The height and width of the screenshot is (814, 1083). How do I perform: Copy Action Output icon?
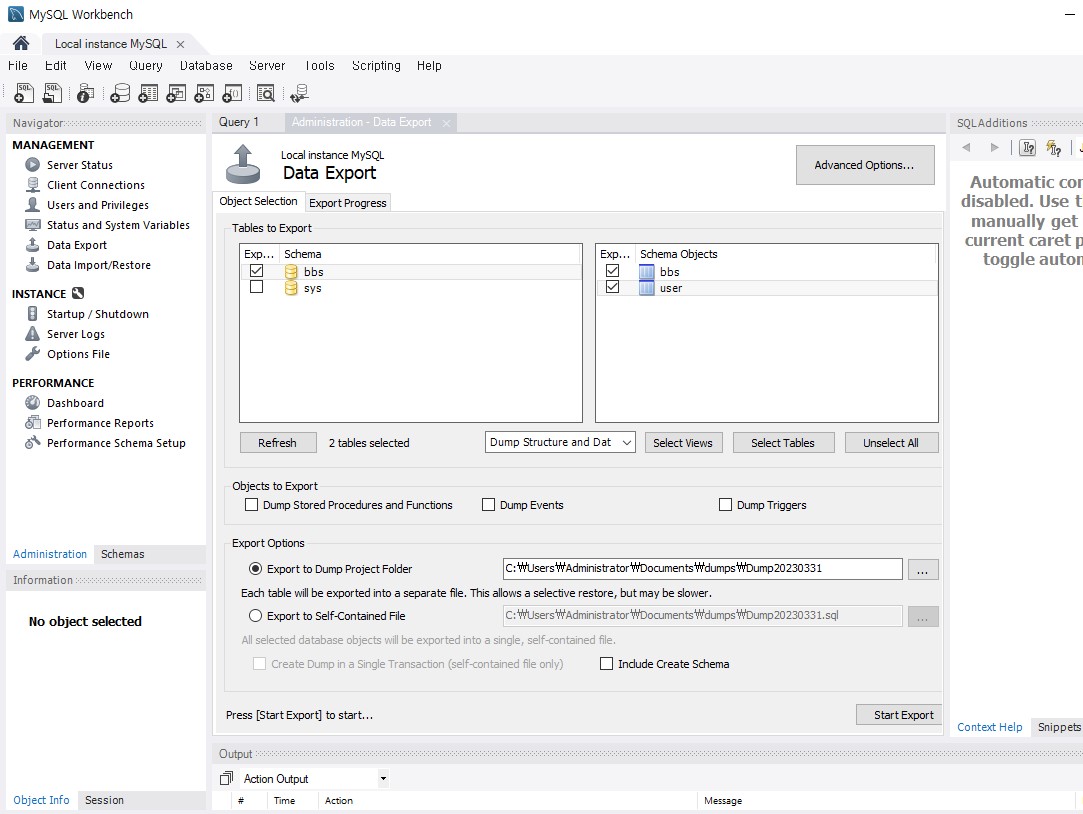pyautogui.click(x=227, y=778)
